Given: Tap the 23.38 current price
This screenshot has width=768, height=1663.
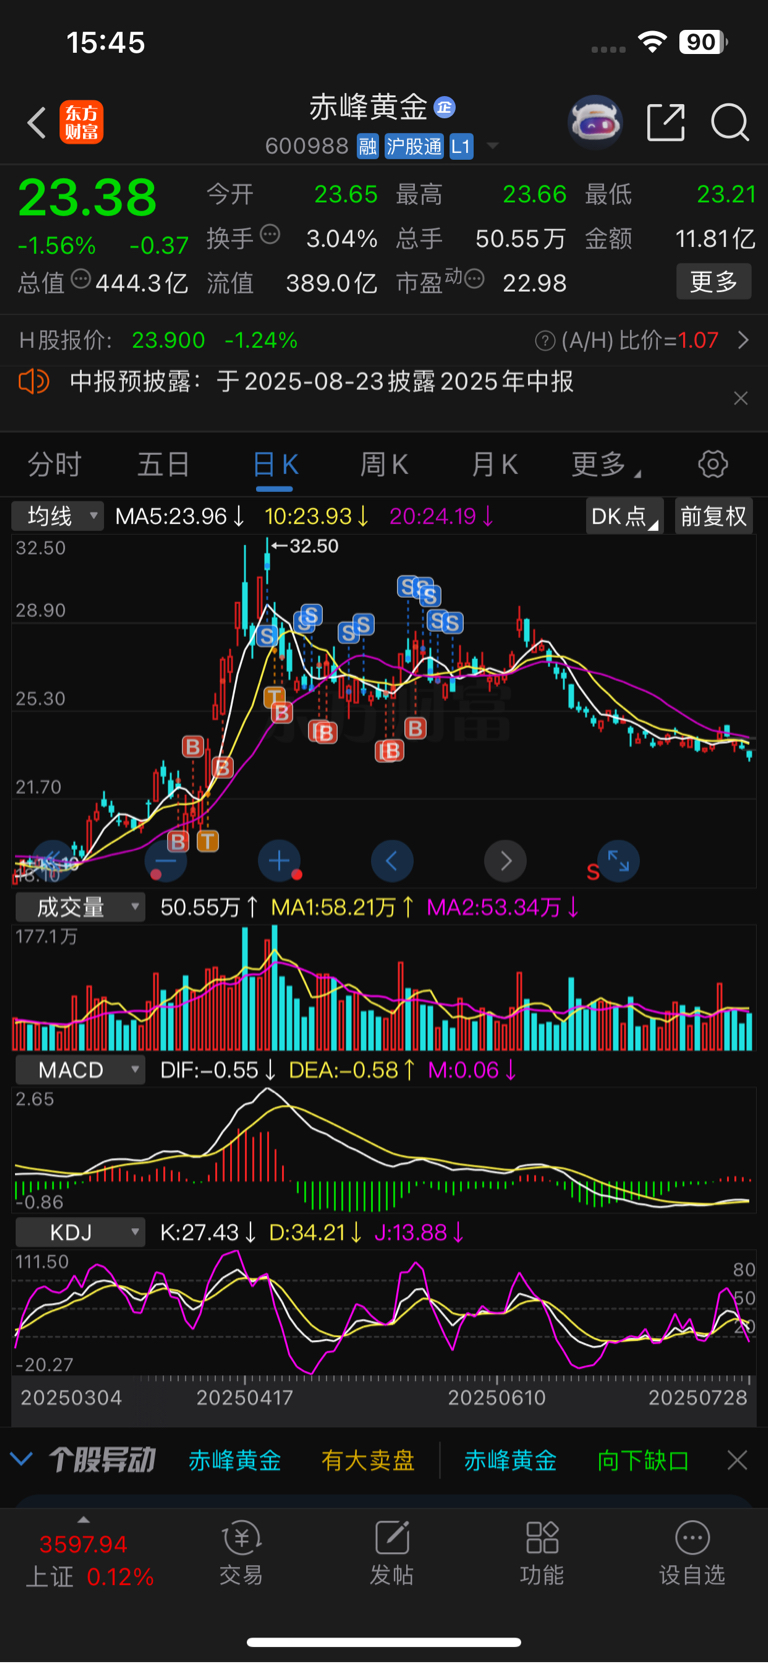Looking at the screenshot, I should (x=88, y=198).
